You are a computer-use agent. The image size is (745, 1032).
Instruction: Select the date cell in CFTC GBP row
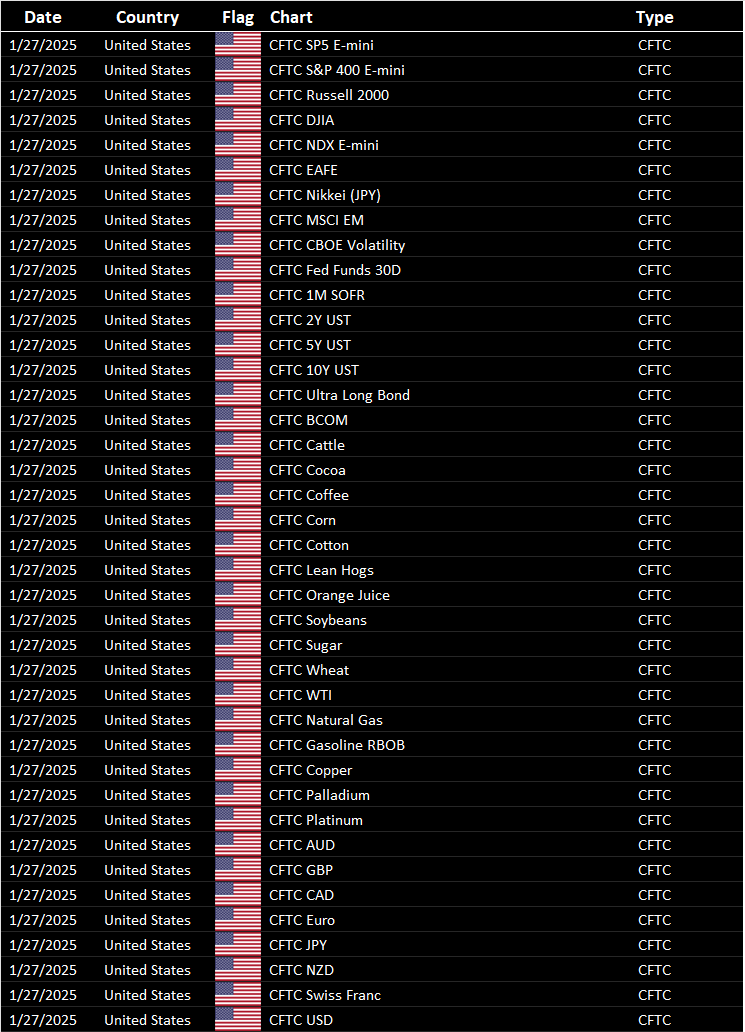43,870
